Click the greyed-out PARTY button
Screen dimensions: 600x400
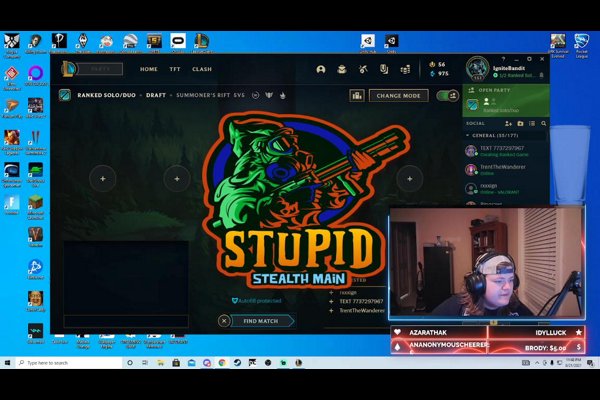point(100,69)
